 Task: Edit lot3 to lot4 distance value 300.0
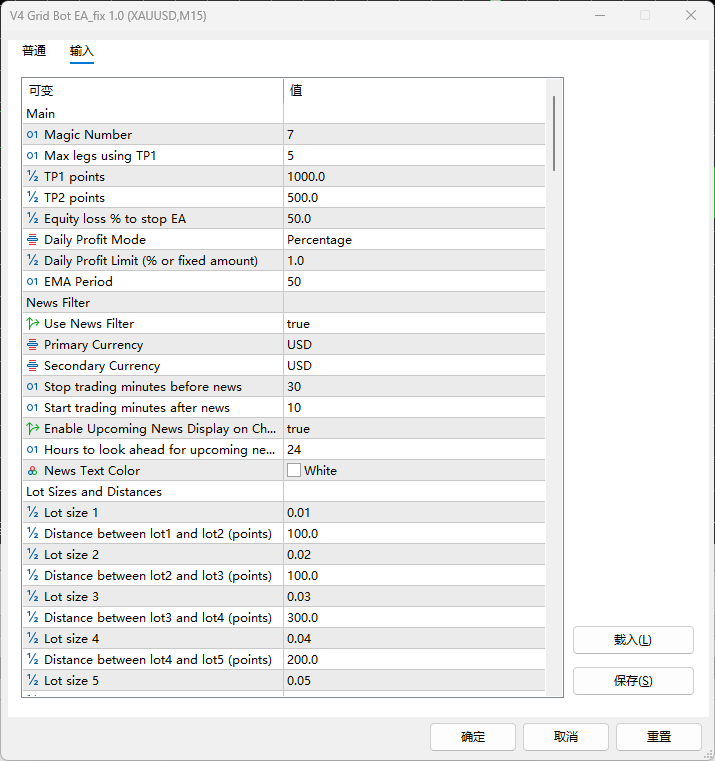(414, 618)
